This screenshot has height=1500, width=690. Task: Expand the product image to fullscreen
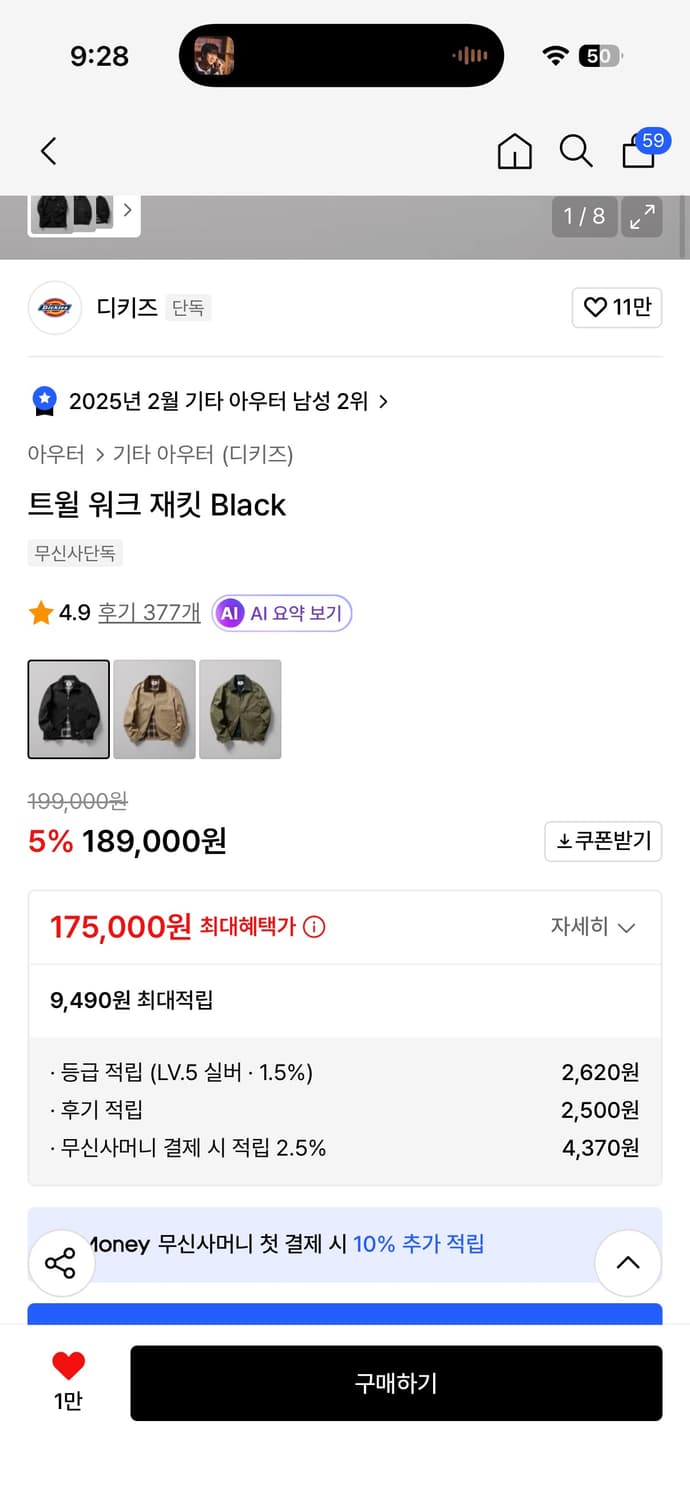[x=641, y=216]
